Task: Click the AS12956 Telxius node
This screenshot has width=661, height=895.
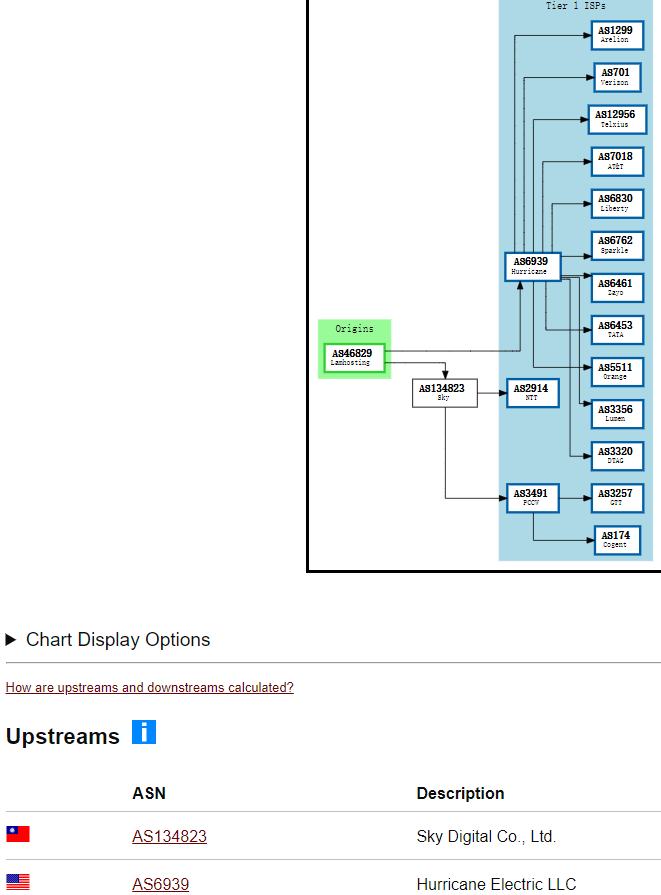Action: coord(617,119)
